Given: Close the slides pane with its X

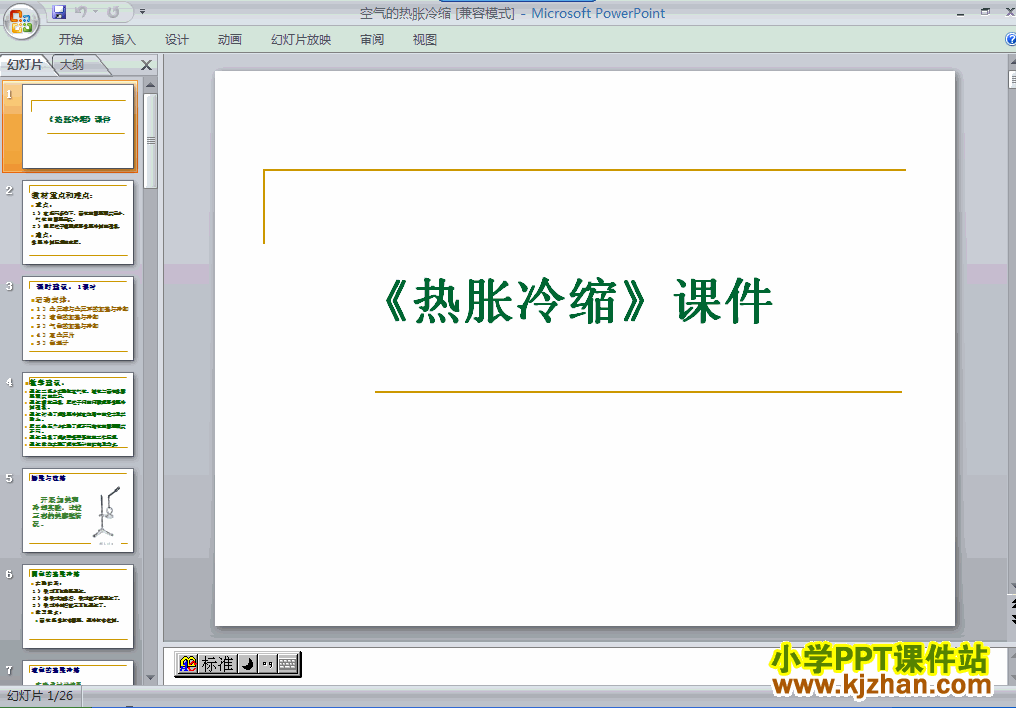Looking at the screenshot, I should pyautogui.click(x=146, y=65).
